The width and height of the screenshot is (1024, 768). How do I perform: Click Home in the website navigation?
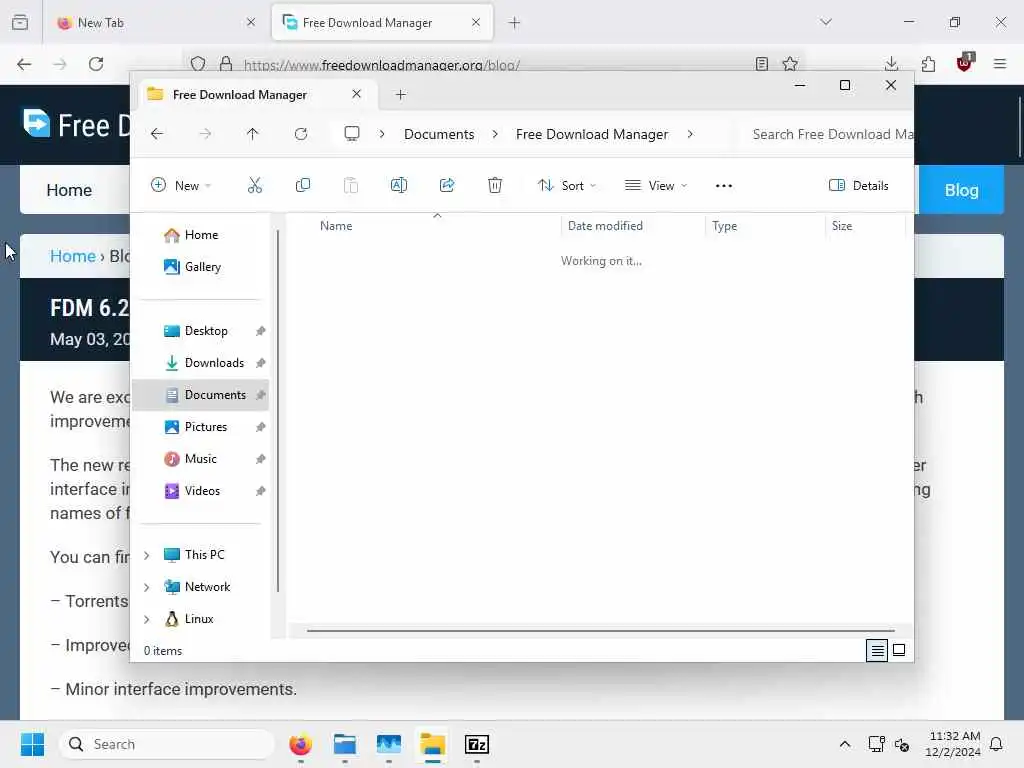coord(69,190)
